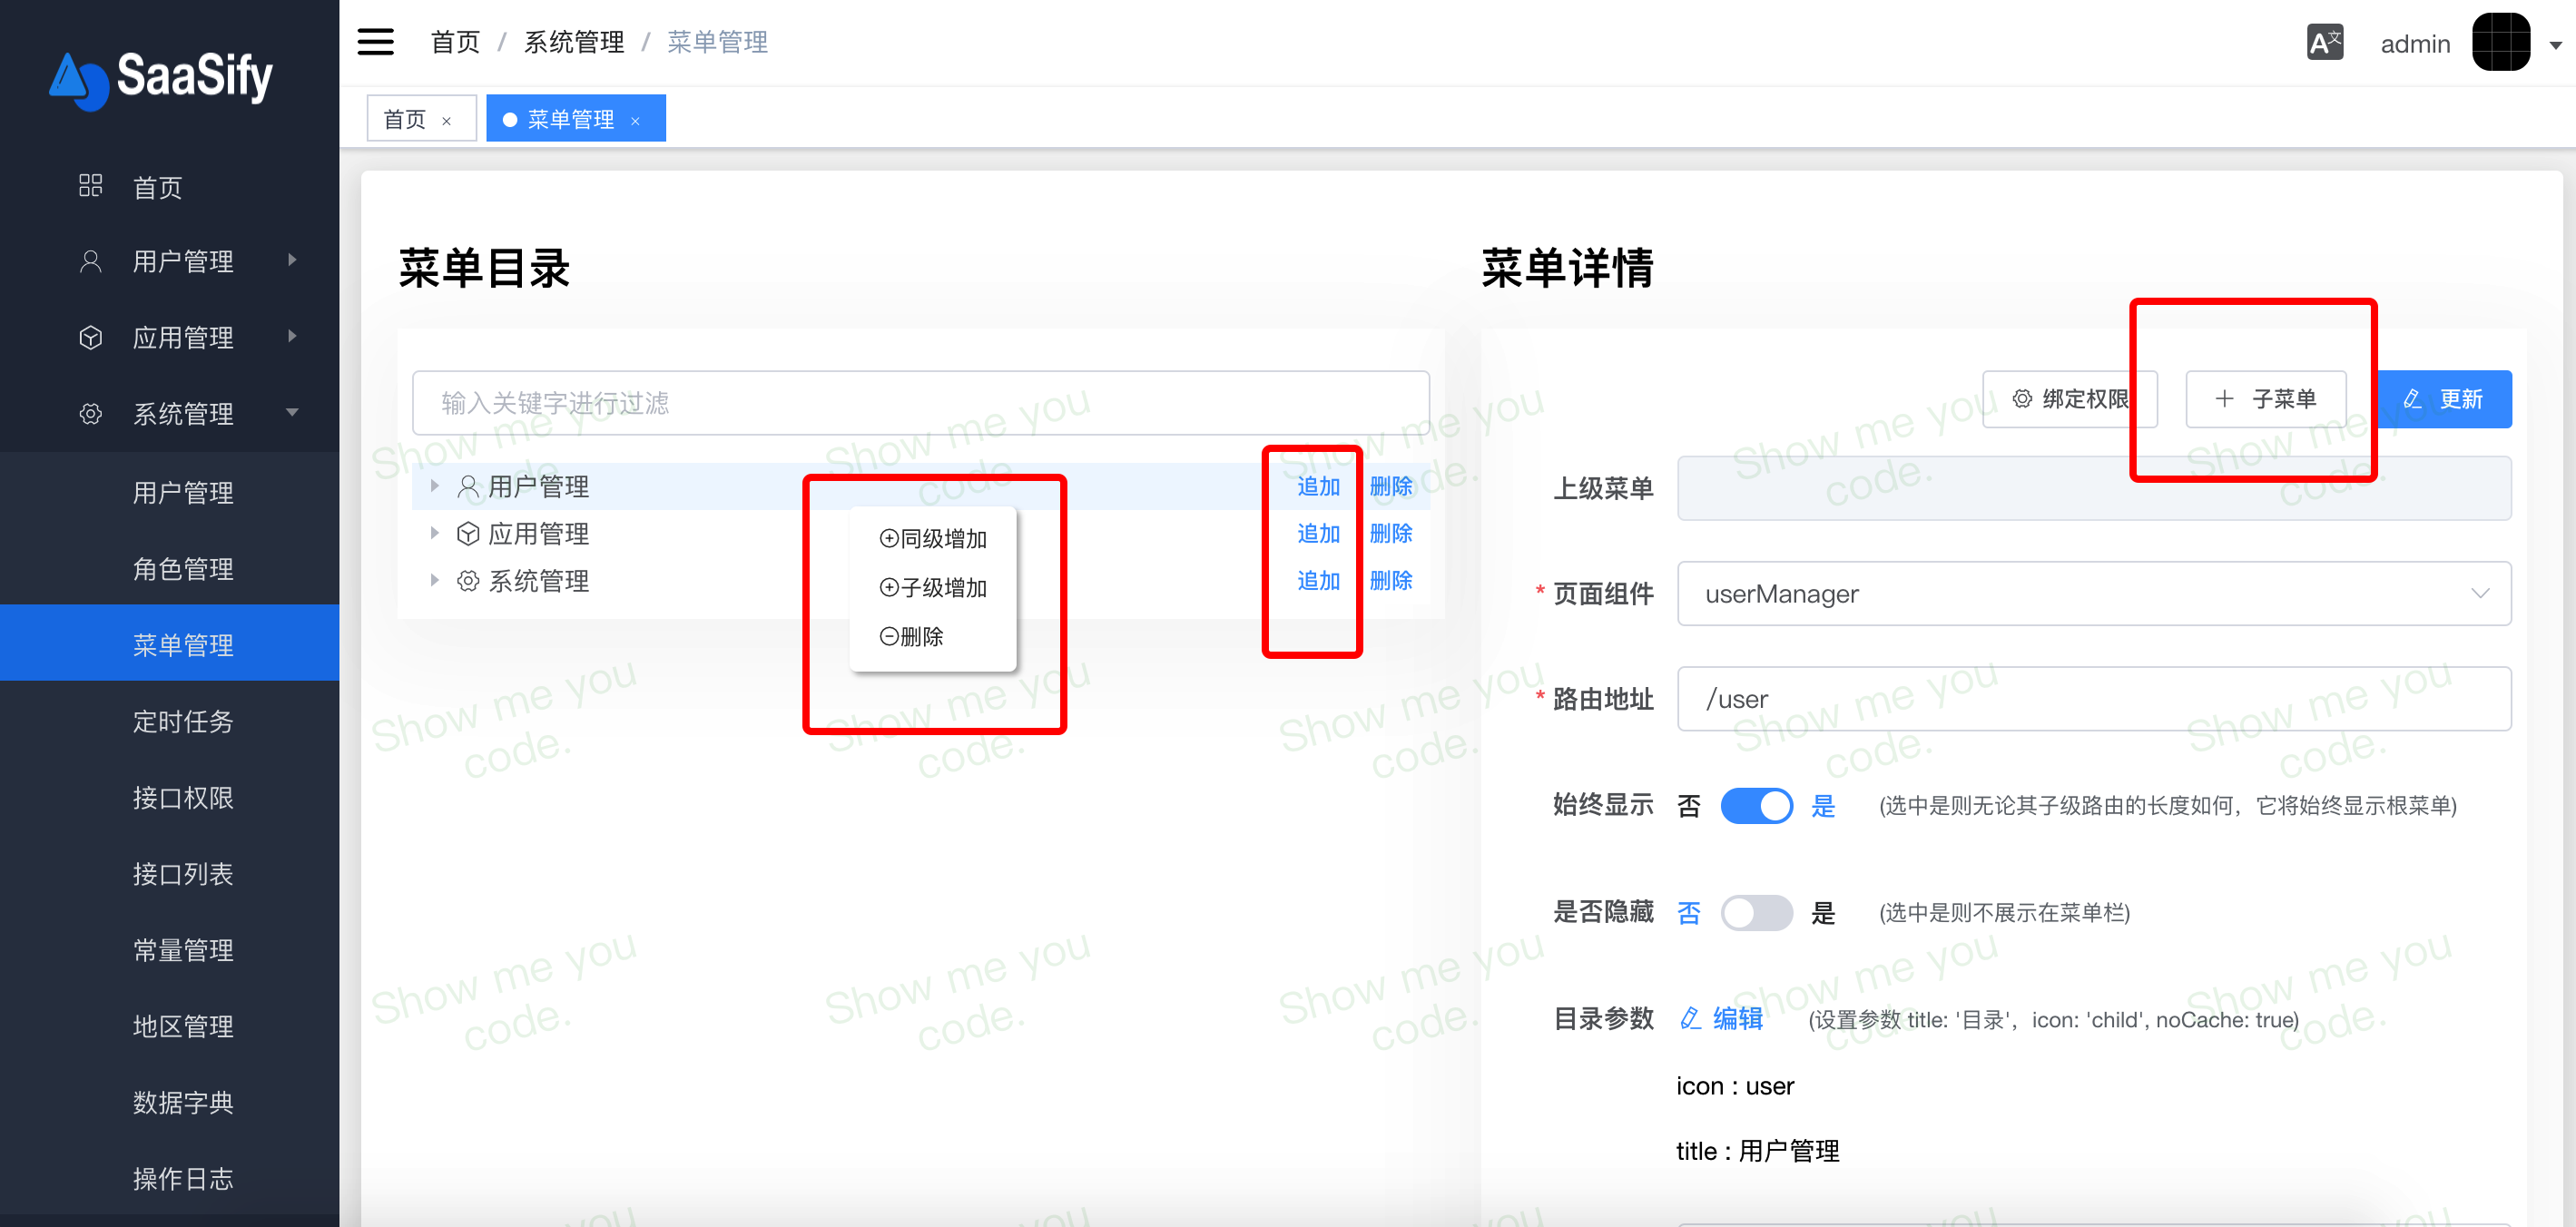2576x1227 pixels.
Task: Collapse the sidebar 系统管理 arrow
Action: click(292, 412)
